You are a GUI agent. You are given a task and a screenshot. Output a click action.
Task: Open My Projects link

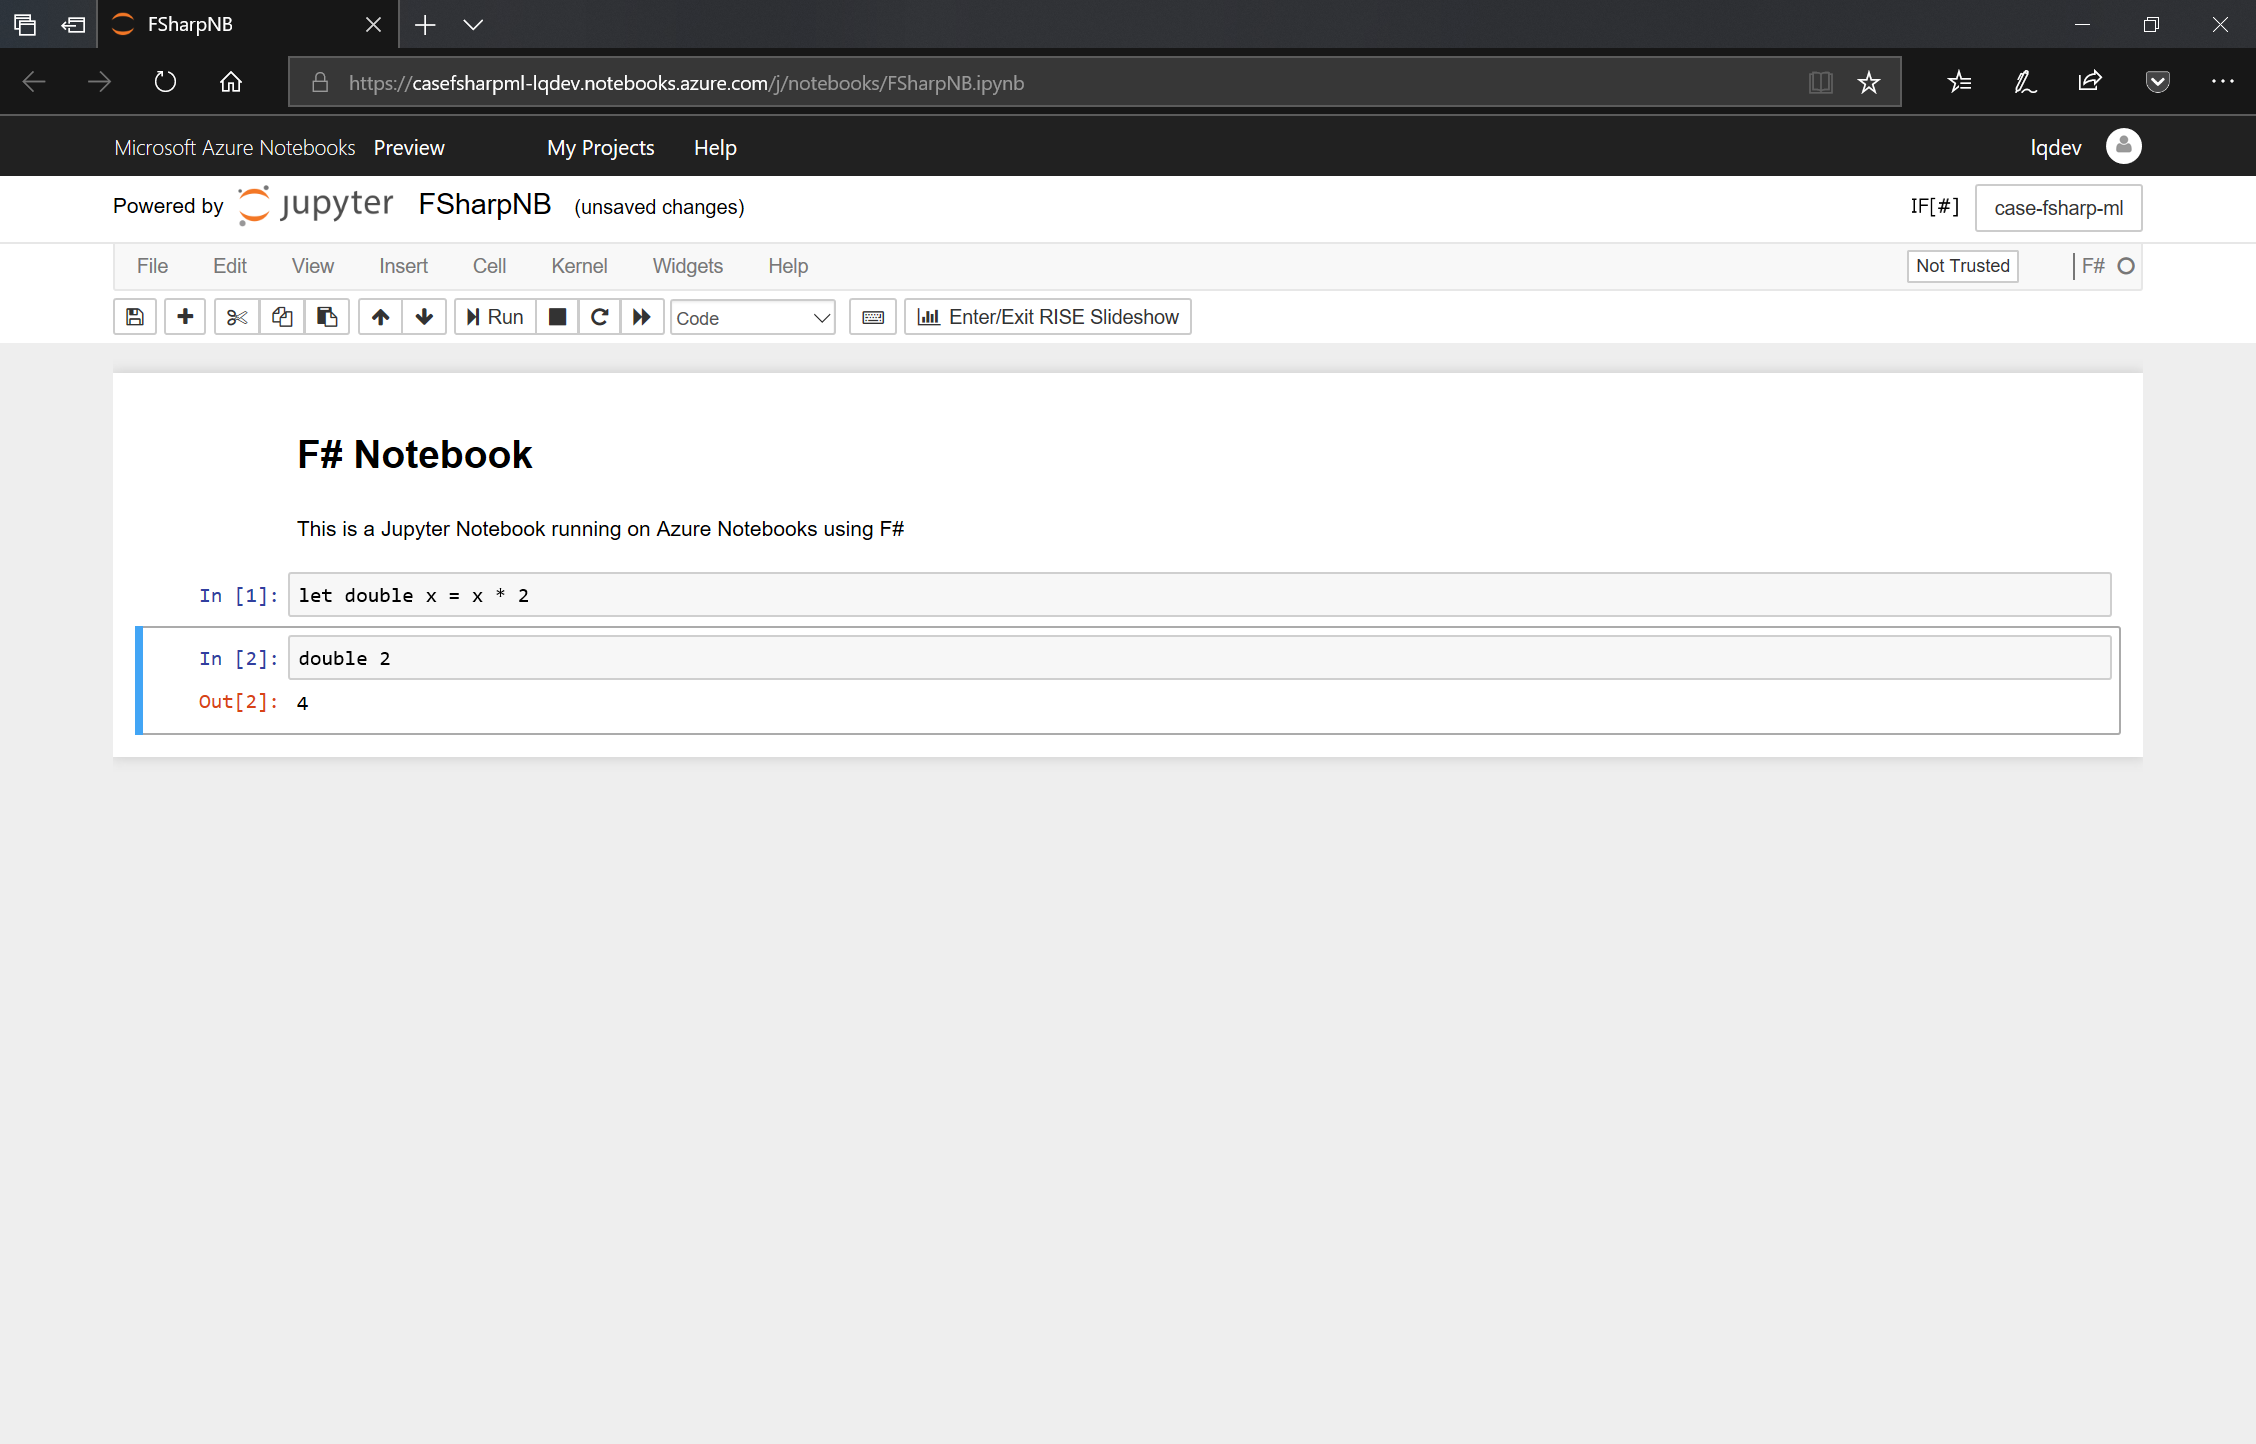600,148
